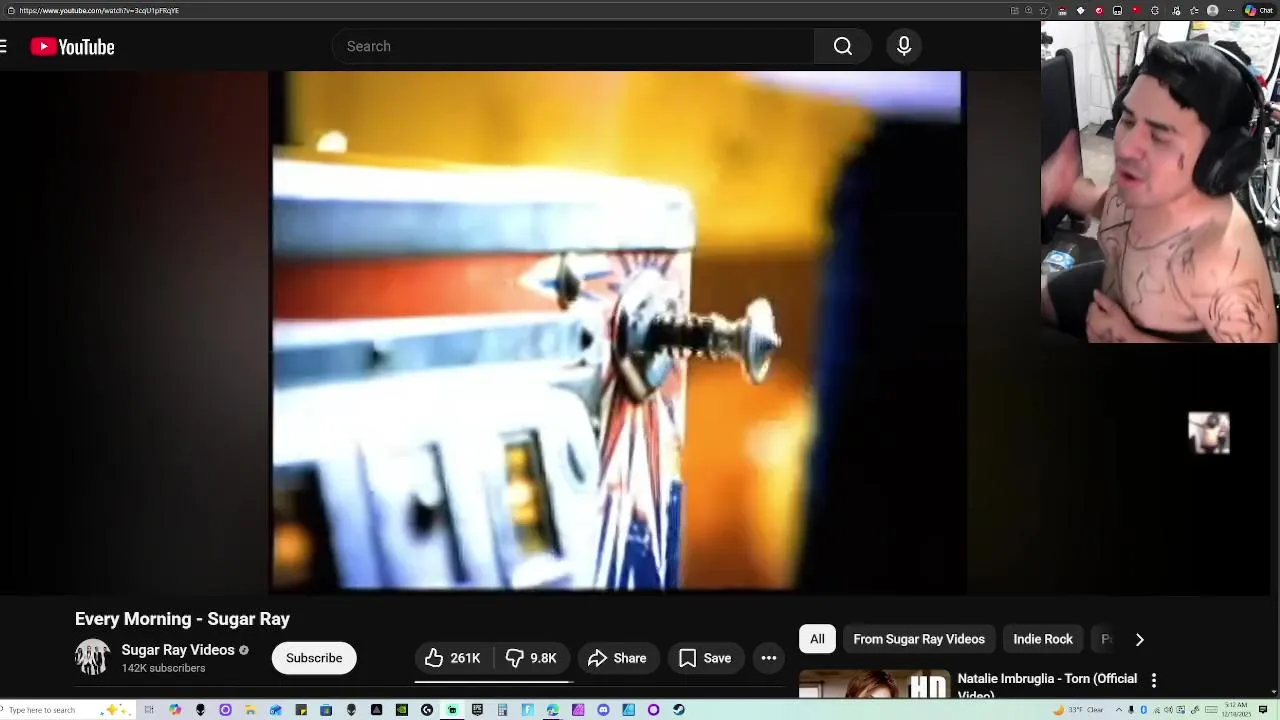Open weather widget showing 33°F Clear
The width and height of the screenshot is (1280, 720).
(1079, 710)
